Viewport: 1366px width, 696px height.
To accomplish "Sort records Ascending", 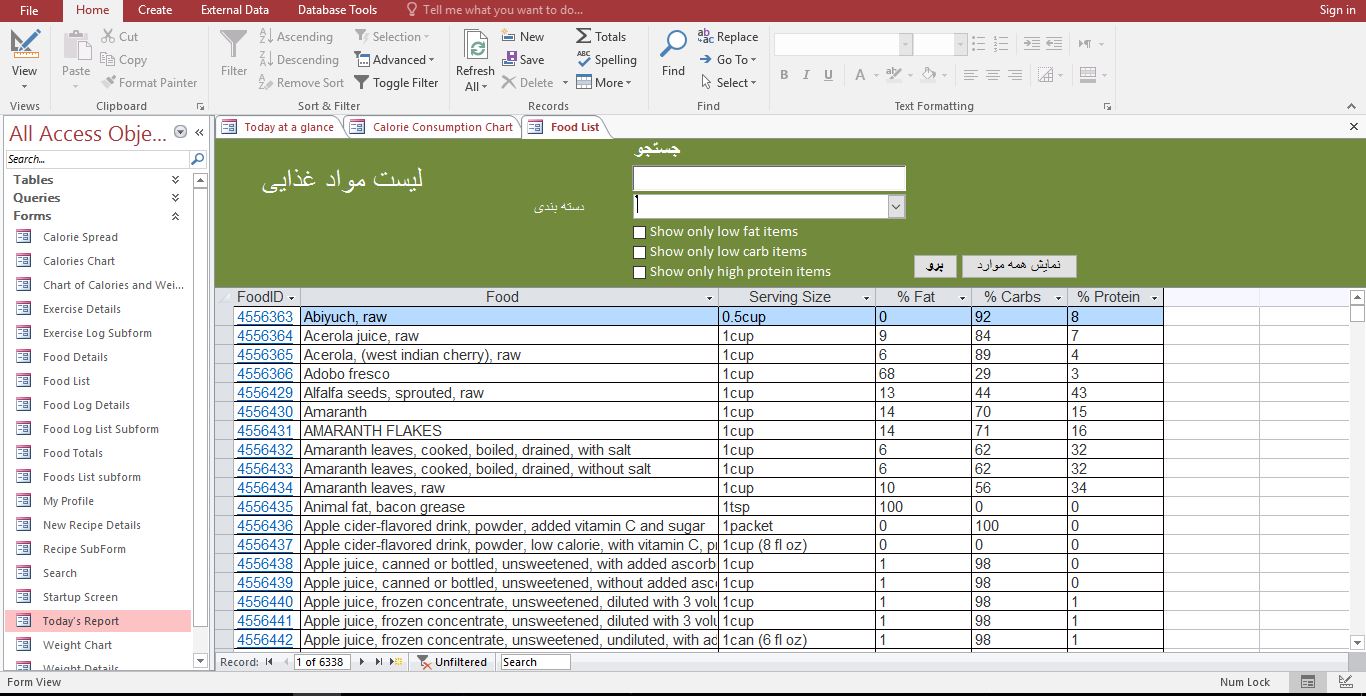I will tap(296, 37).
